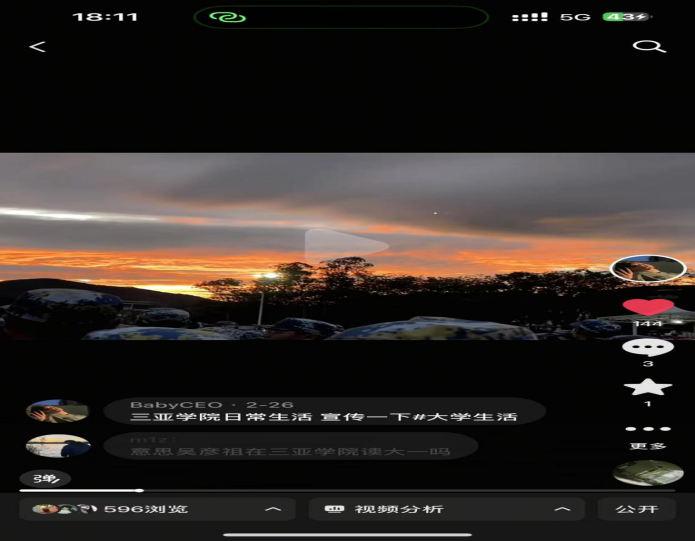Expand the 视频分析 panel
Screen dimensions: 695x541
[x=446, y=509]
